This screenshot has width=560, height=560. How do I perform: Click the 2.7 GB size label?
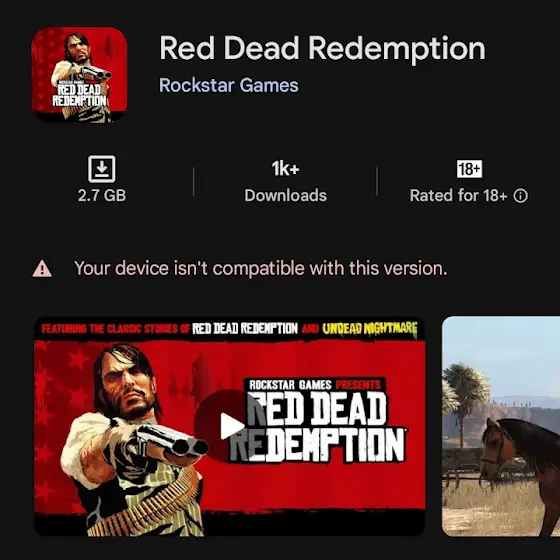tap(102, 195)
